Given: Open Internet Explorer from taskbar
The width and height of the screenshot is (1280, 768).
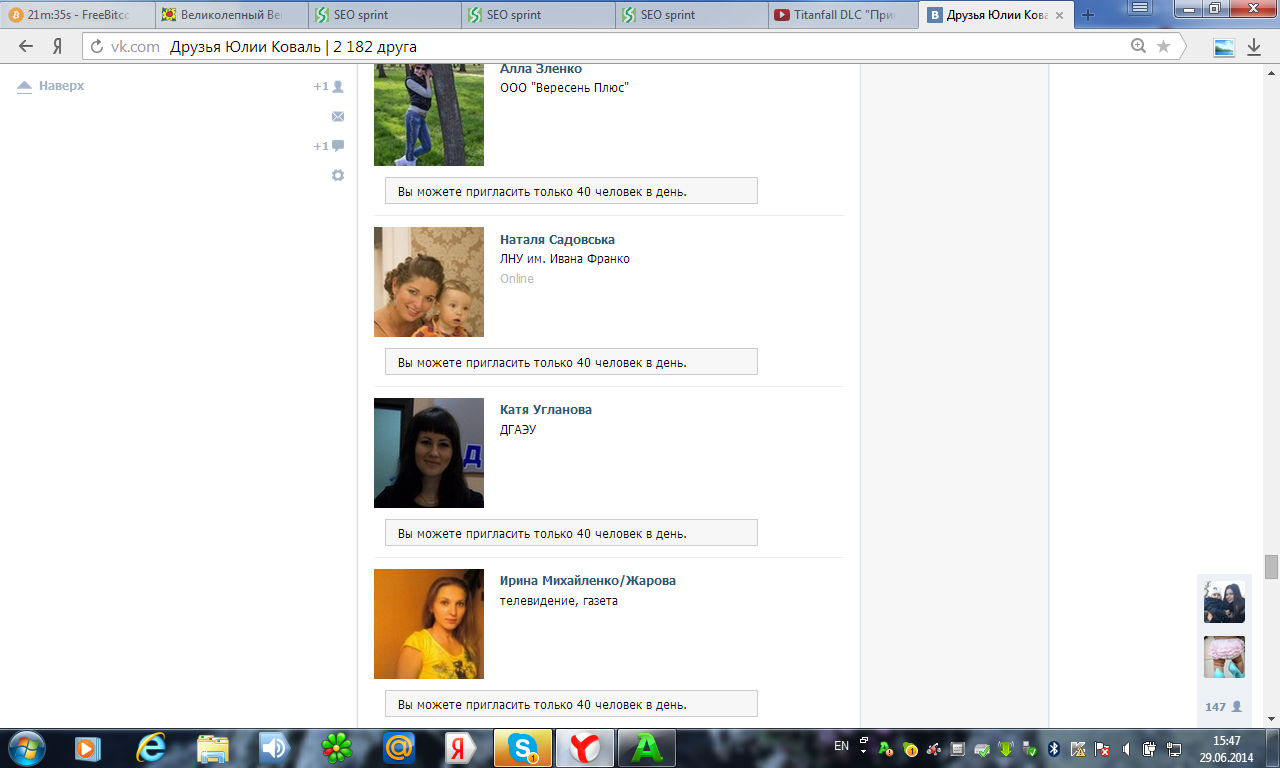Looking at the screenshot, I should 150,748.
